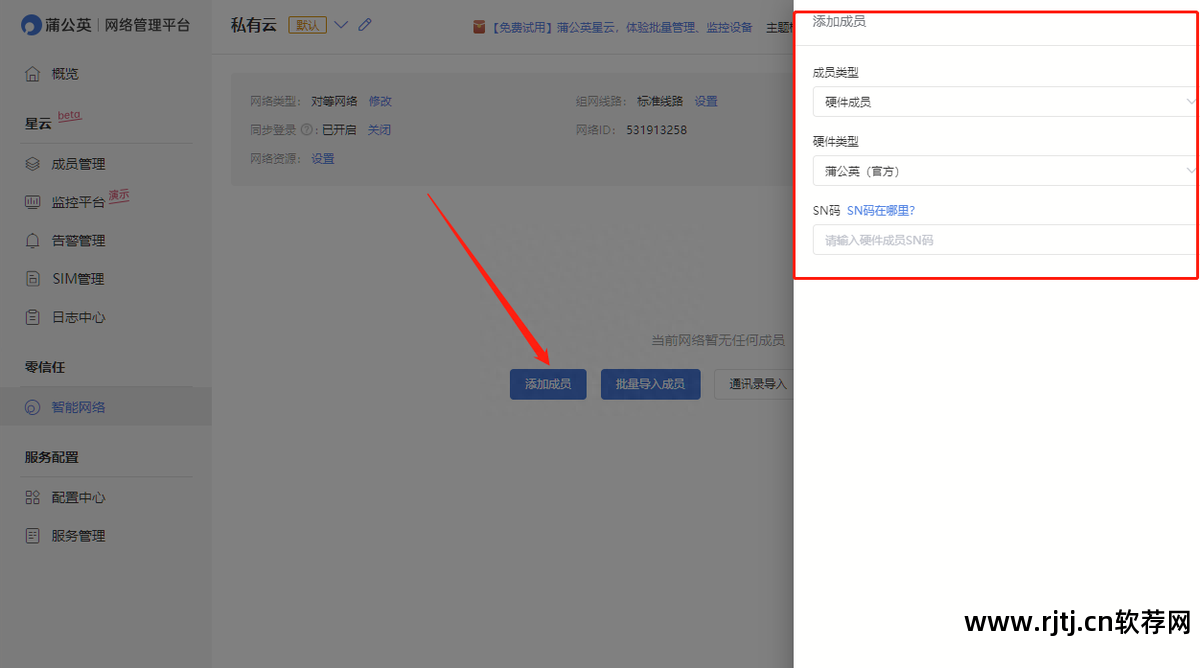Click the 告警管理 bell icon

click(33, 241)
